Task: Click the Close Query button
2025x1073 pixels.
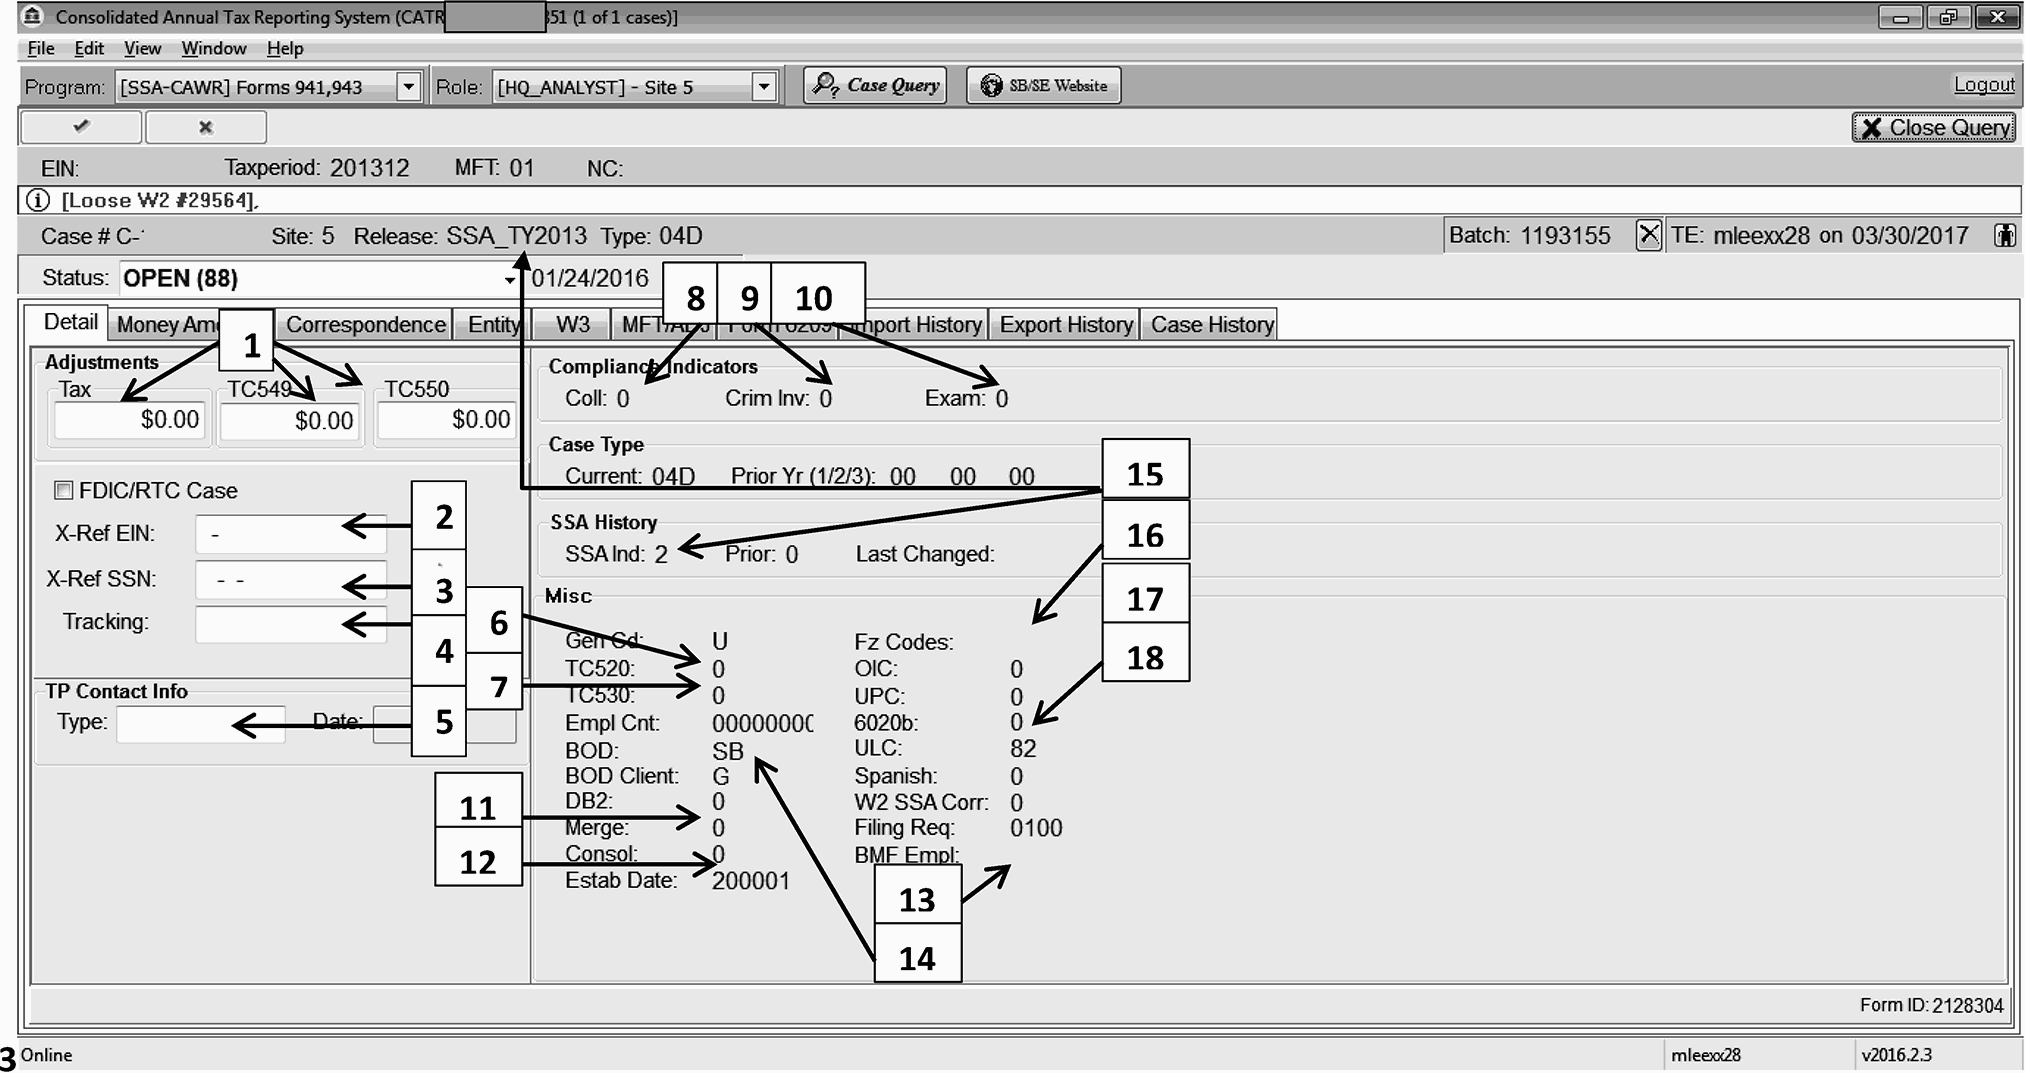Action: 1934,127
